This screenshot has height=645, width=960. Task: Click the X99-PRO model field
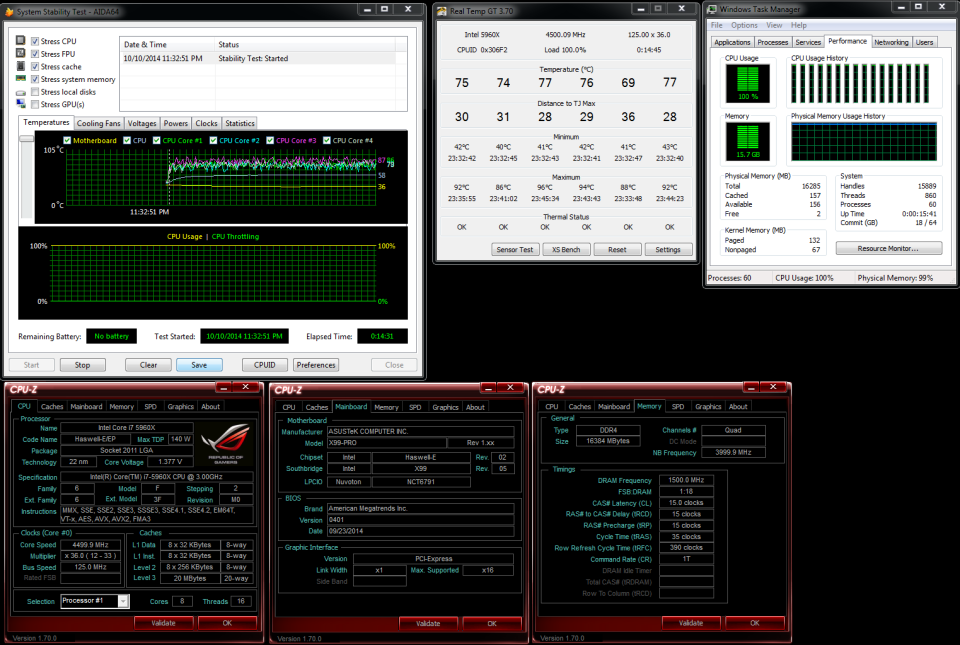coord(386,442)
